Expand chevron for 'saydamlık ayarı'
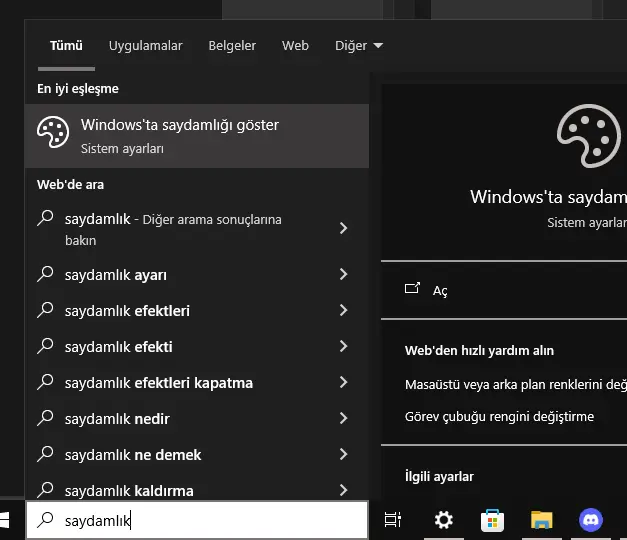Screen dimensions: 627x540 click(x=343, y=274)
